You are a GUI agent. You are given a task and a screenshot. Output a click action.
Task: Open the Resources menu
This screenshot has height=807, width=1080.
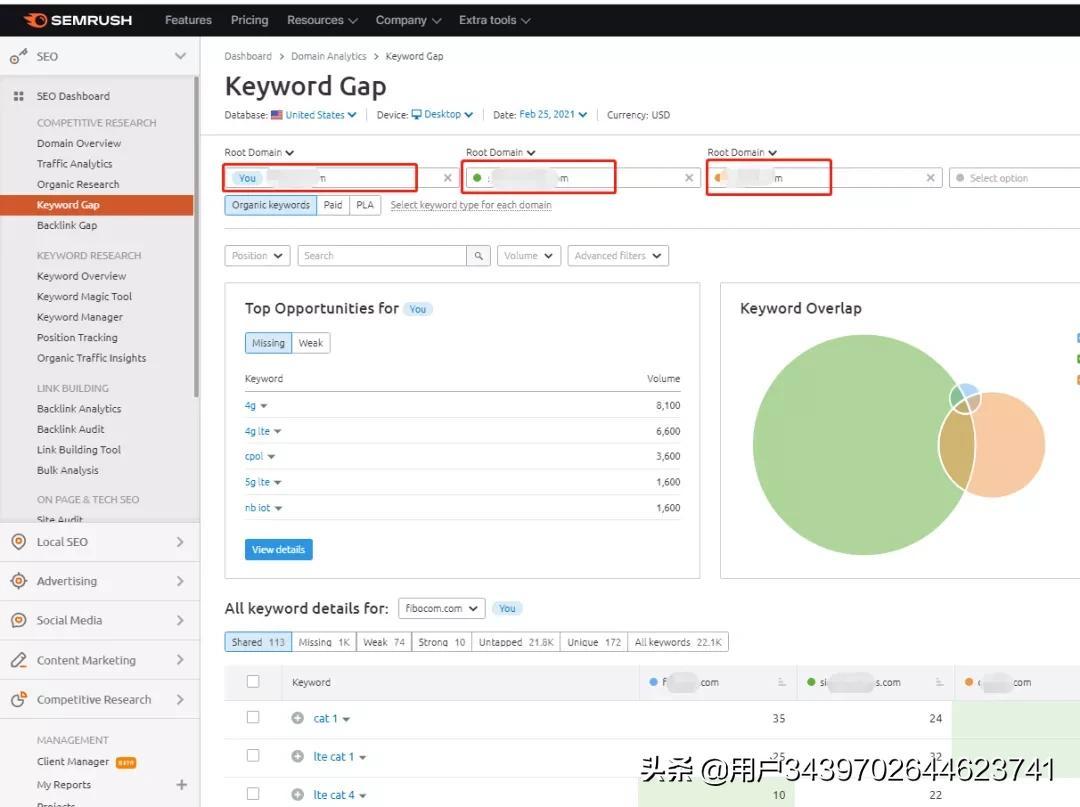[322, 21]
